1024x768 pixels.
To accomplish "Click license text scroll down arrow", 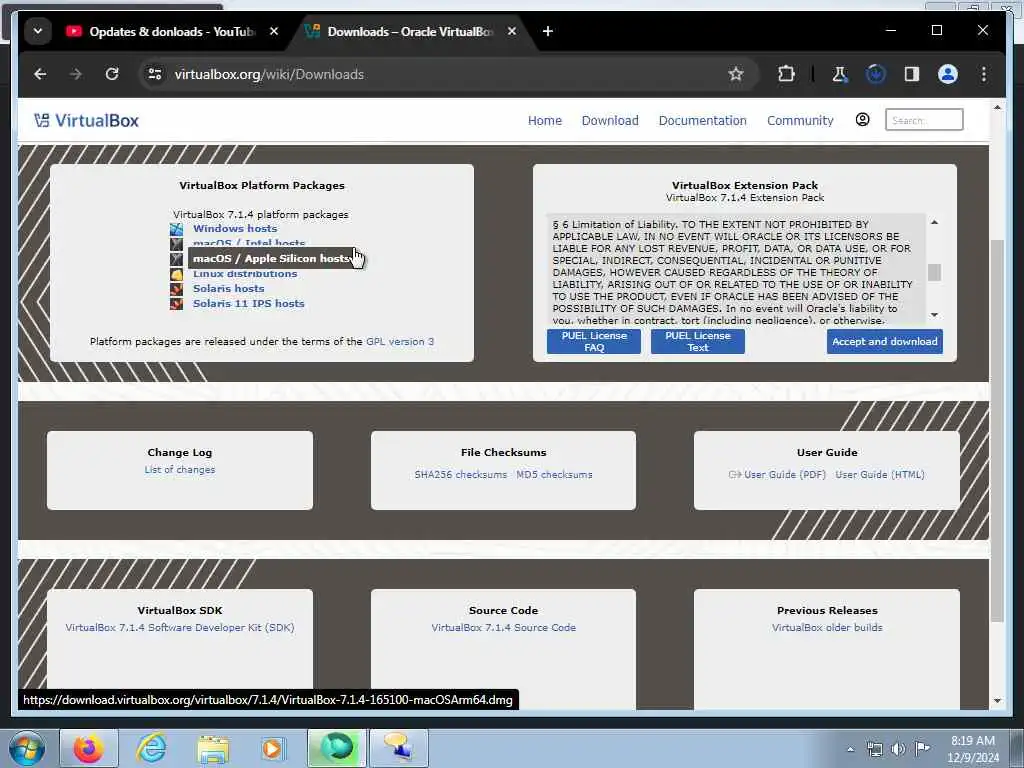I will (x=935, y=315).
